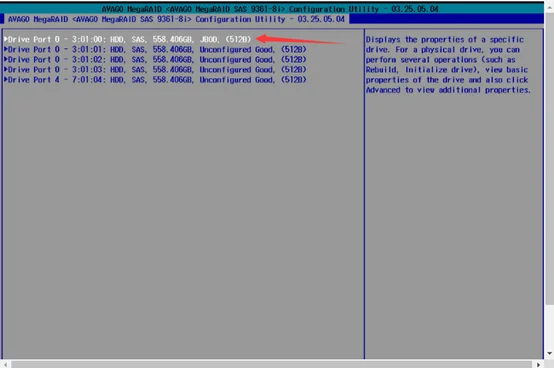Click the AVAGO MegaRAID Configuration Utility breadcrumb title

pos(176,19)
